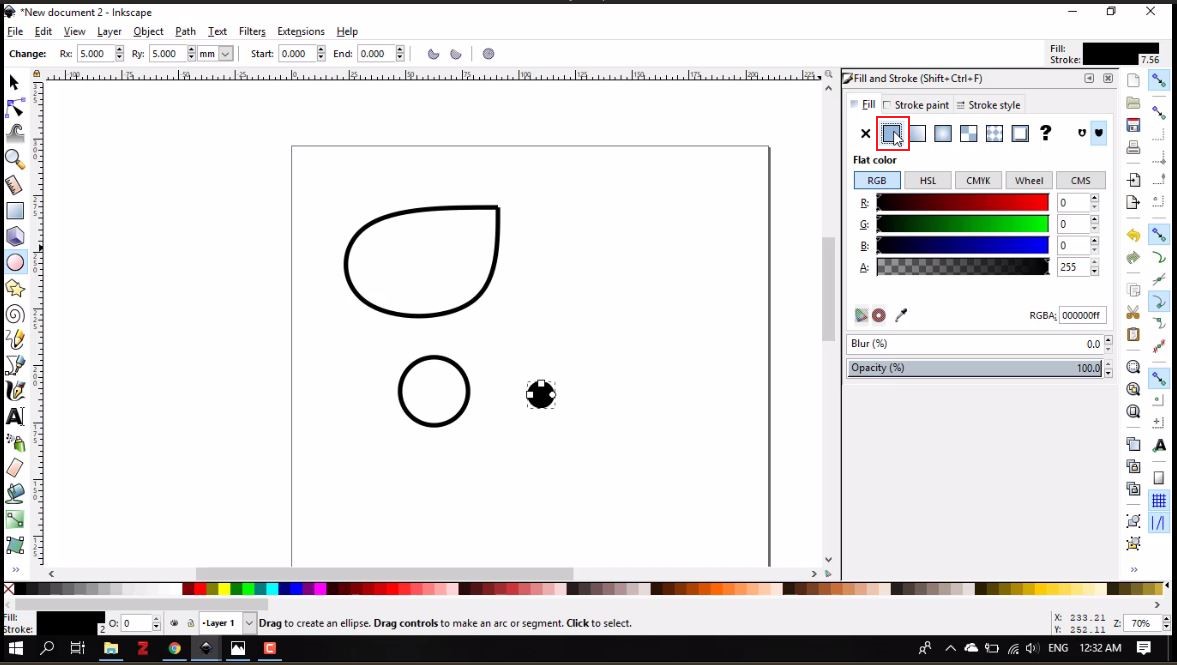This screenshot has height=665, width=1177.
Task: Select the Ellipse tool
Action: click(15, 262)
